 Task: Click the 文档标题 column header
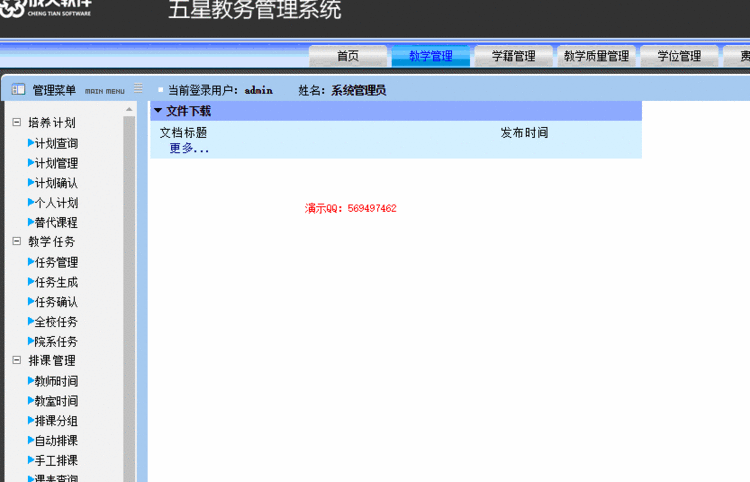coord(183,132)
